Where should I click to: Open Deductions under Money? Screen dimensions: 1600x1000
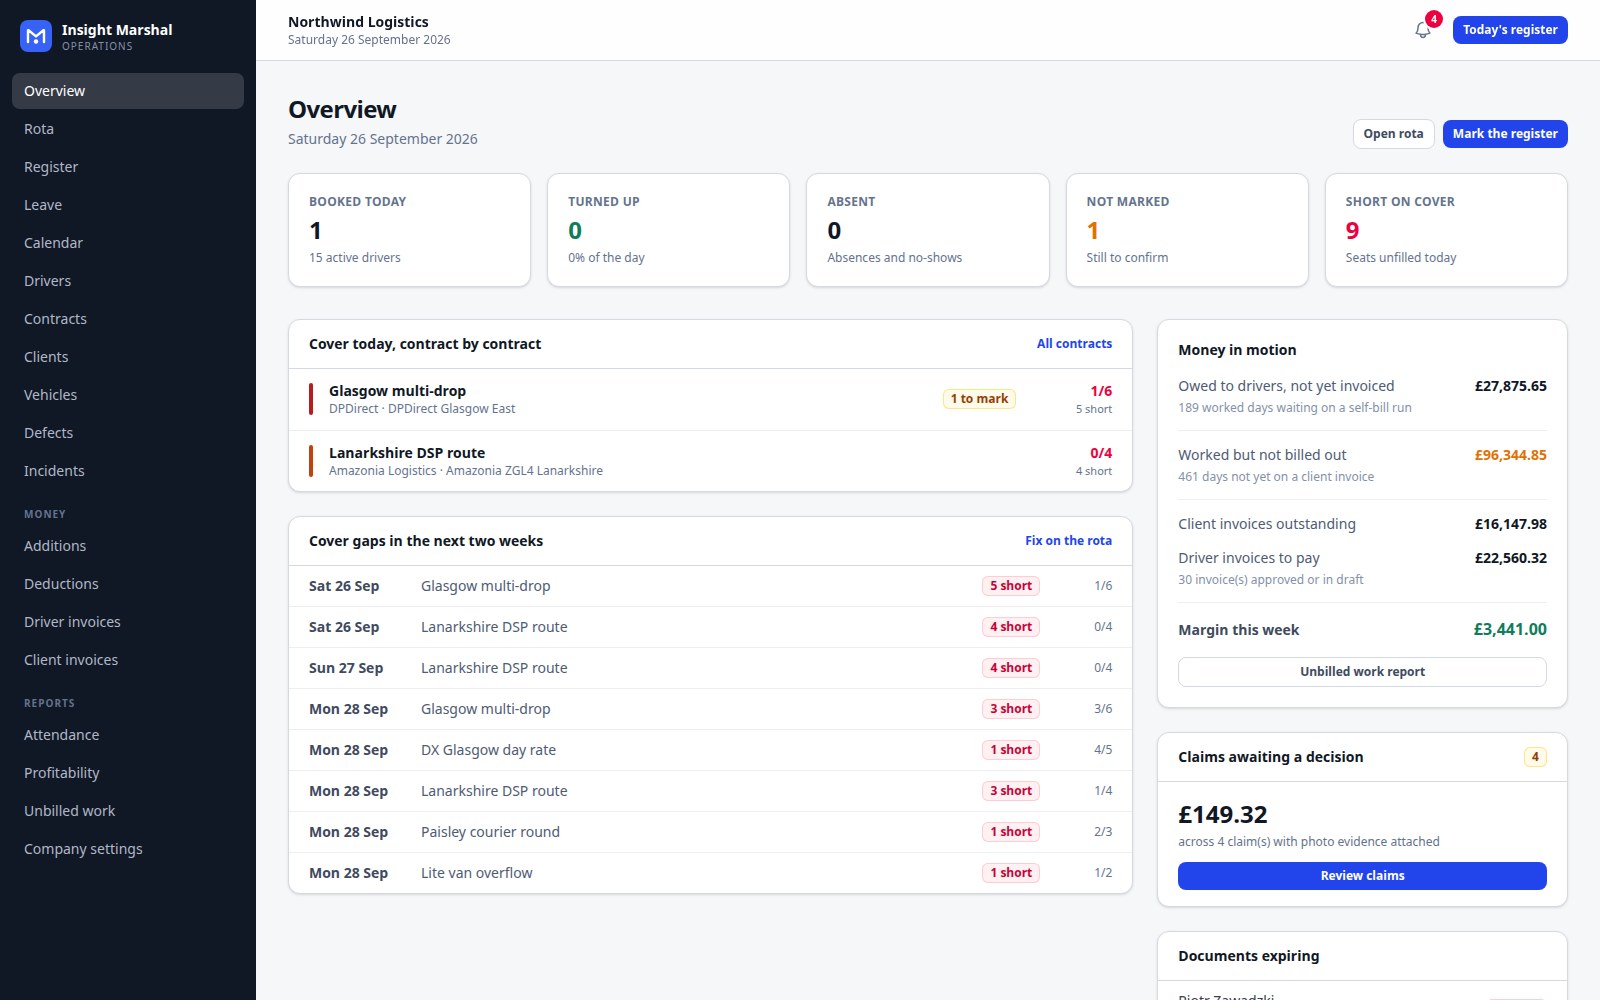128,584
